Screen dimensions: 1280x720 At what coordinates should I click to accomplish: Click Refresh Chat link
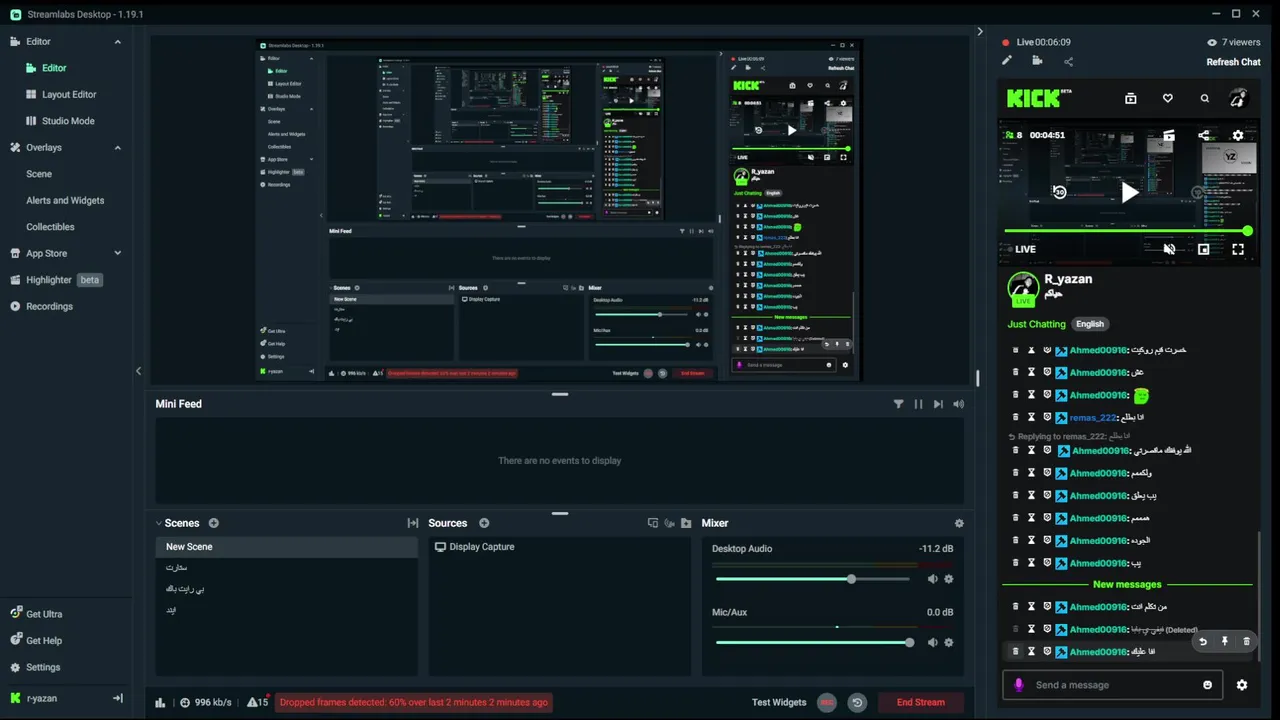click(1233, 62)
